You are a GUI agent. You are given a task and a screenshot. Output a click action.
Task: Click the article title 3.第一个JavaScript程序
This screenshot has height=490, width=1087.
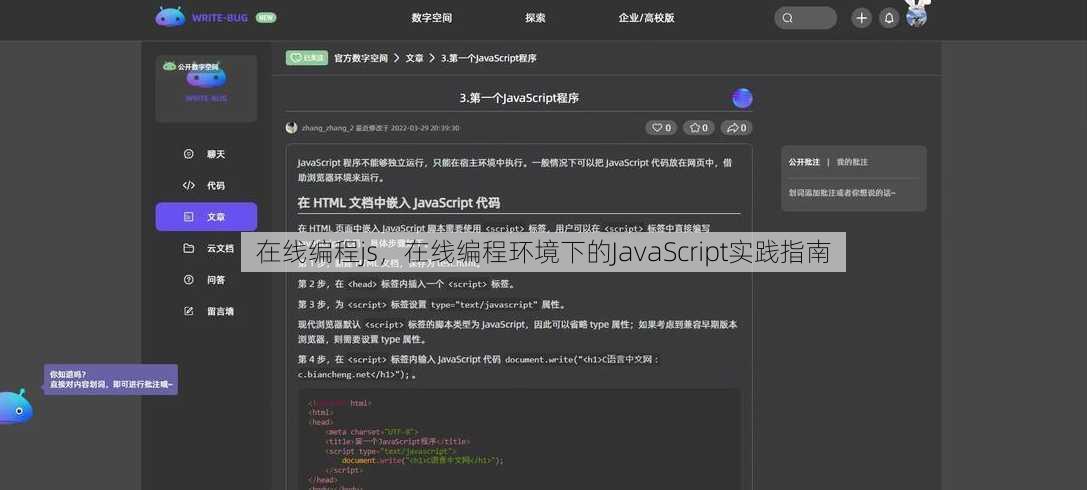(x=519, y=98)
